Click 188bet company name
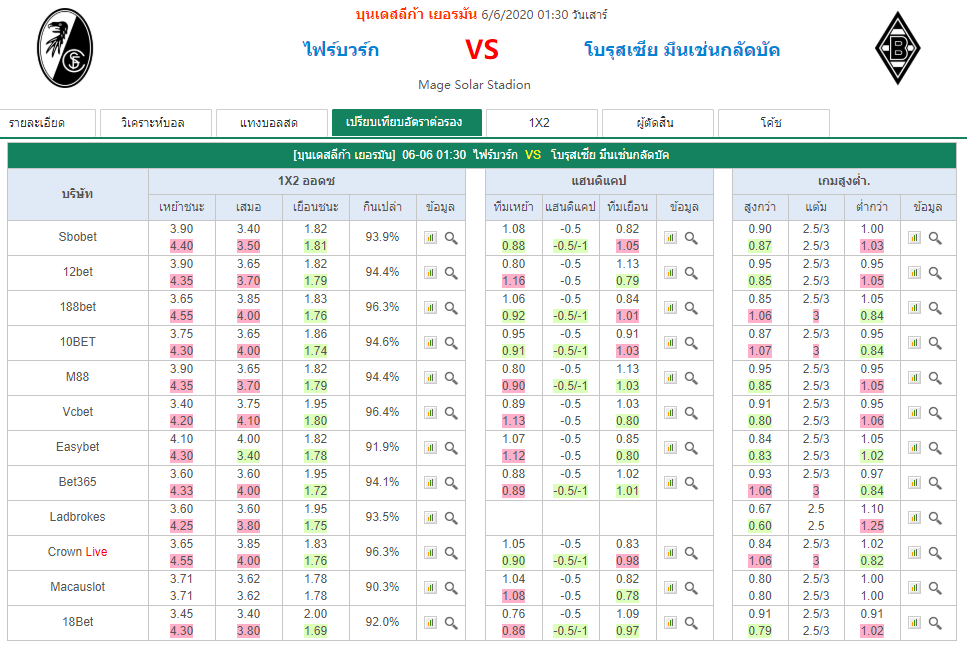The height and width of the screenshot is (648, 967). tap(78, 307)
